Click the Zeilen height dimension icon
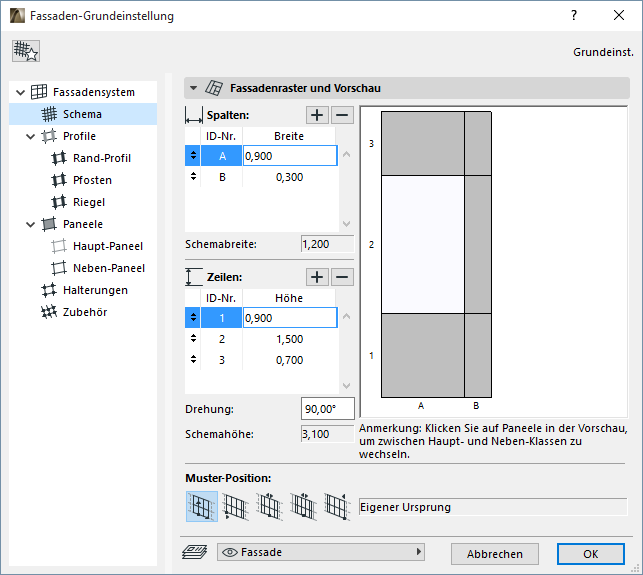 pos(194,277)
